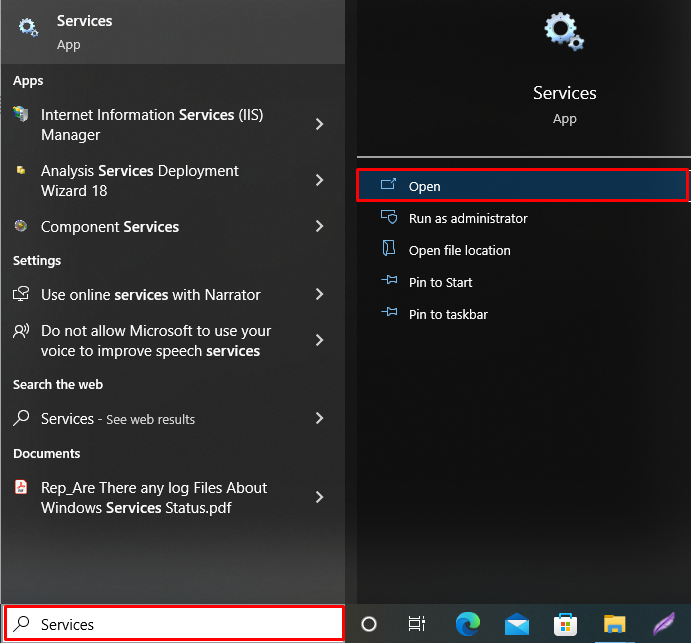Click the Open file location icon
This screenshot has width=691, height=643.
click(389, 248)
